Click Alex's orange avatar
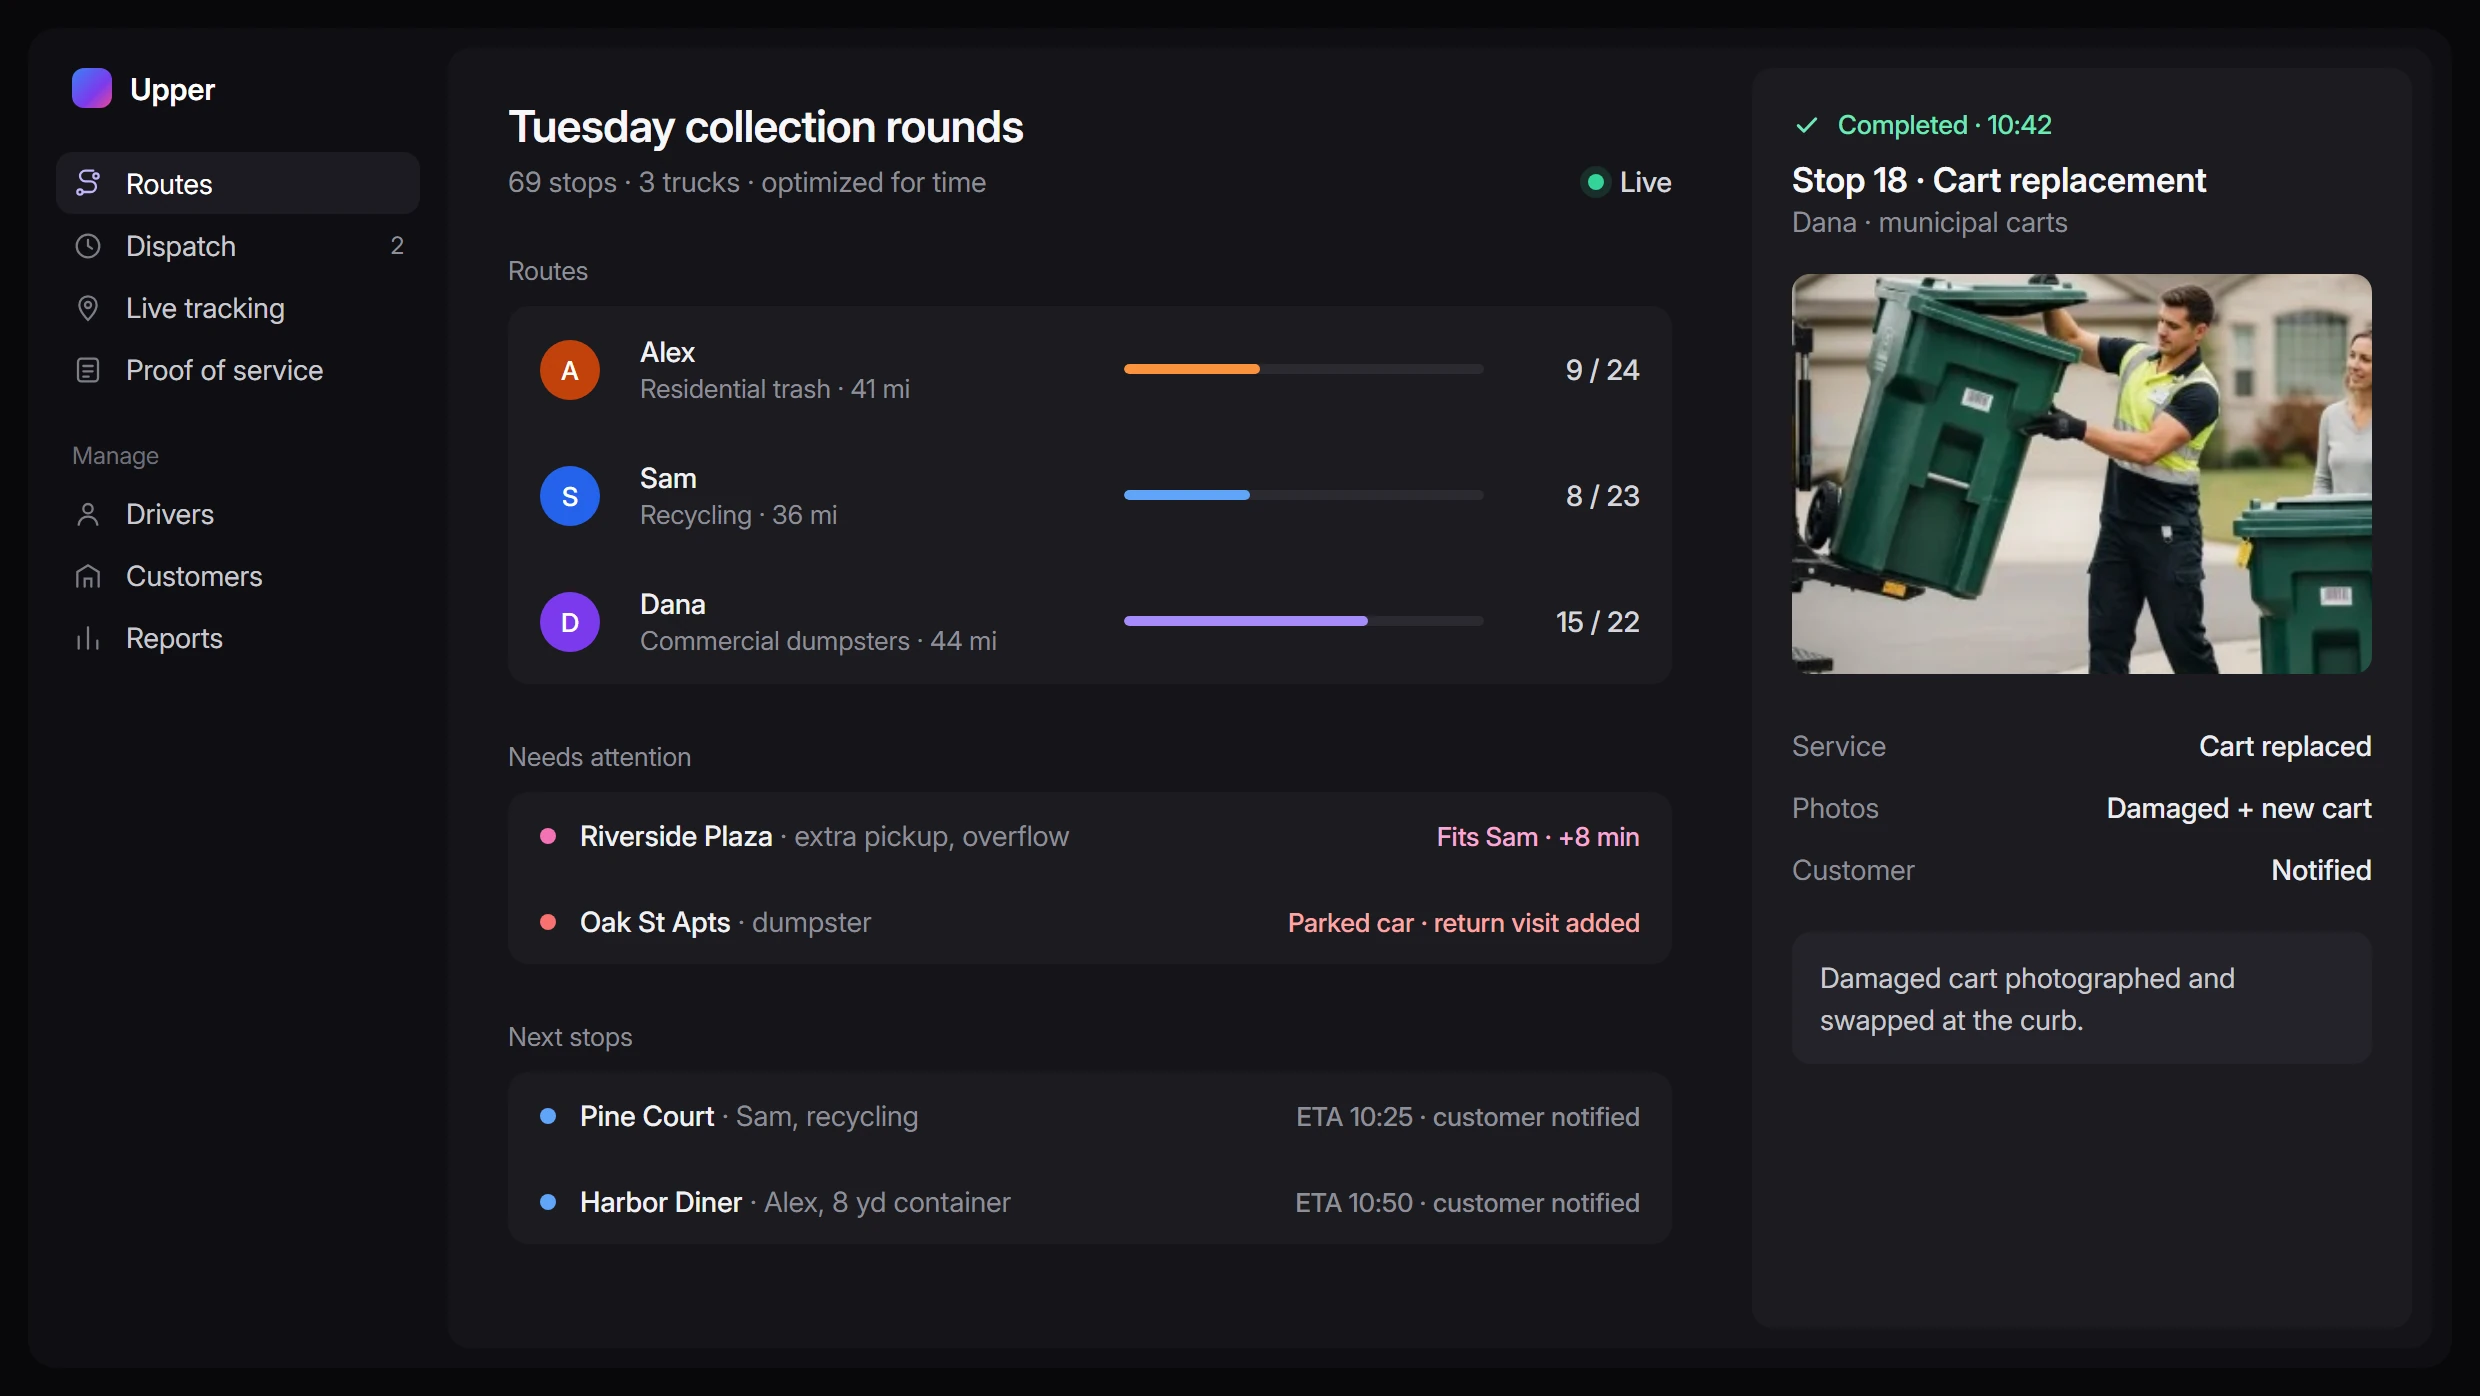2480x1396 pixels. tap(570, 370)
